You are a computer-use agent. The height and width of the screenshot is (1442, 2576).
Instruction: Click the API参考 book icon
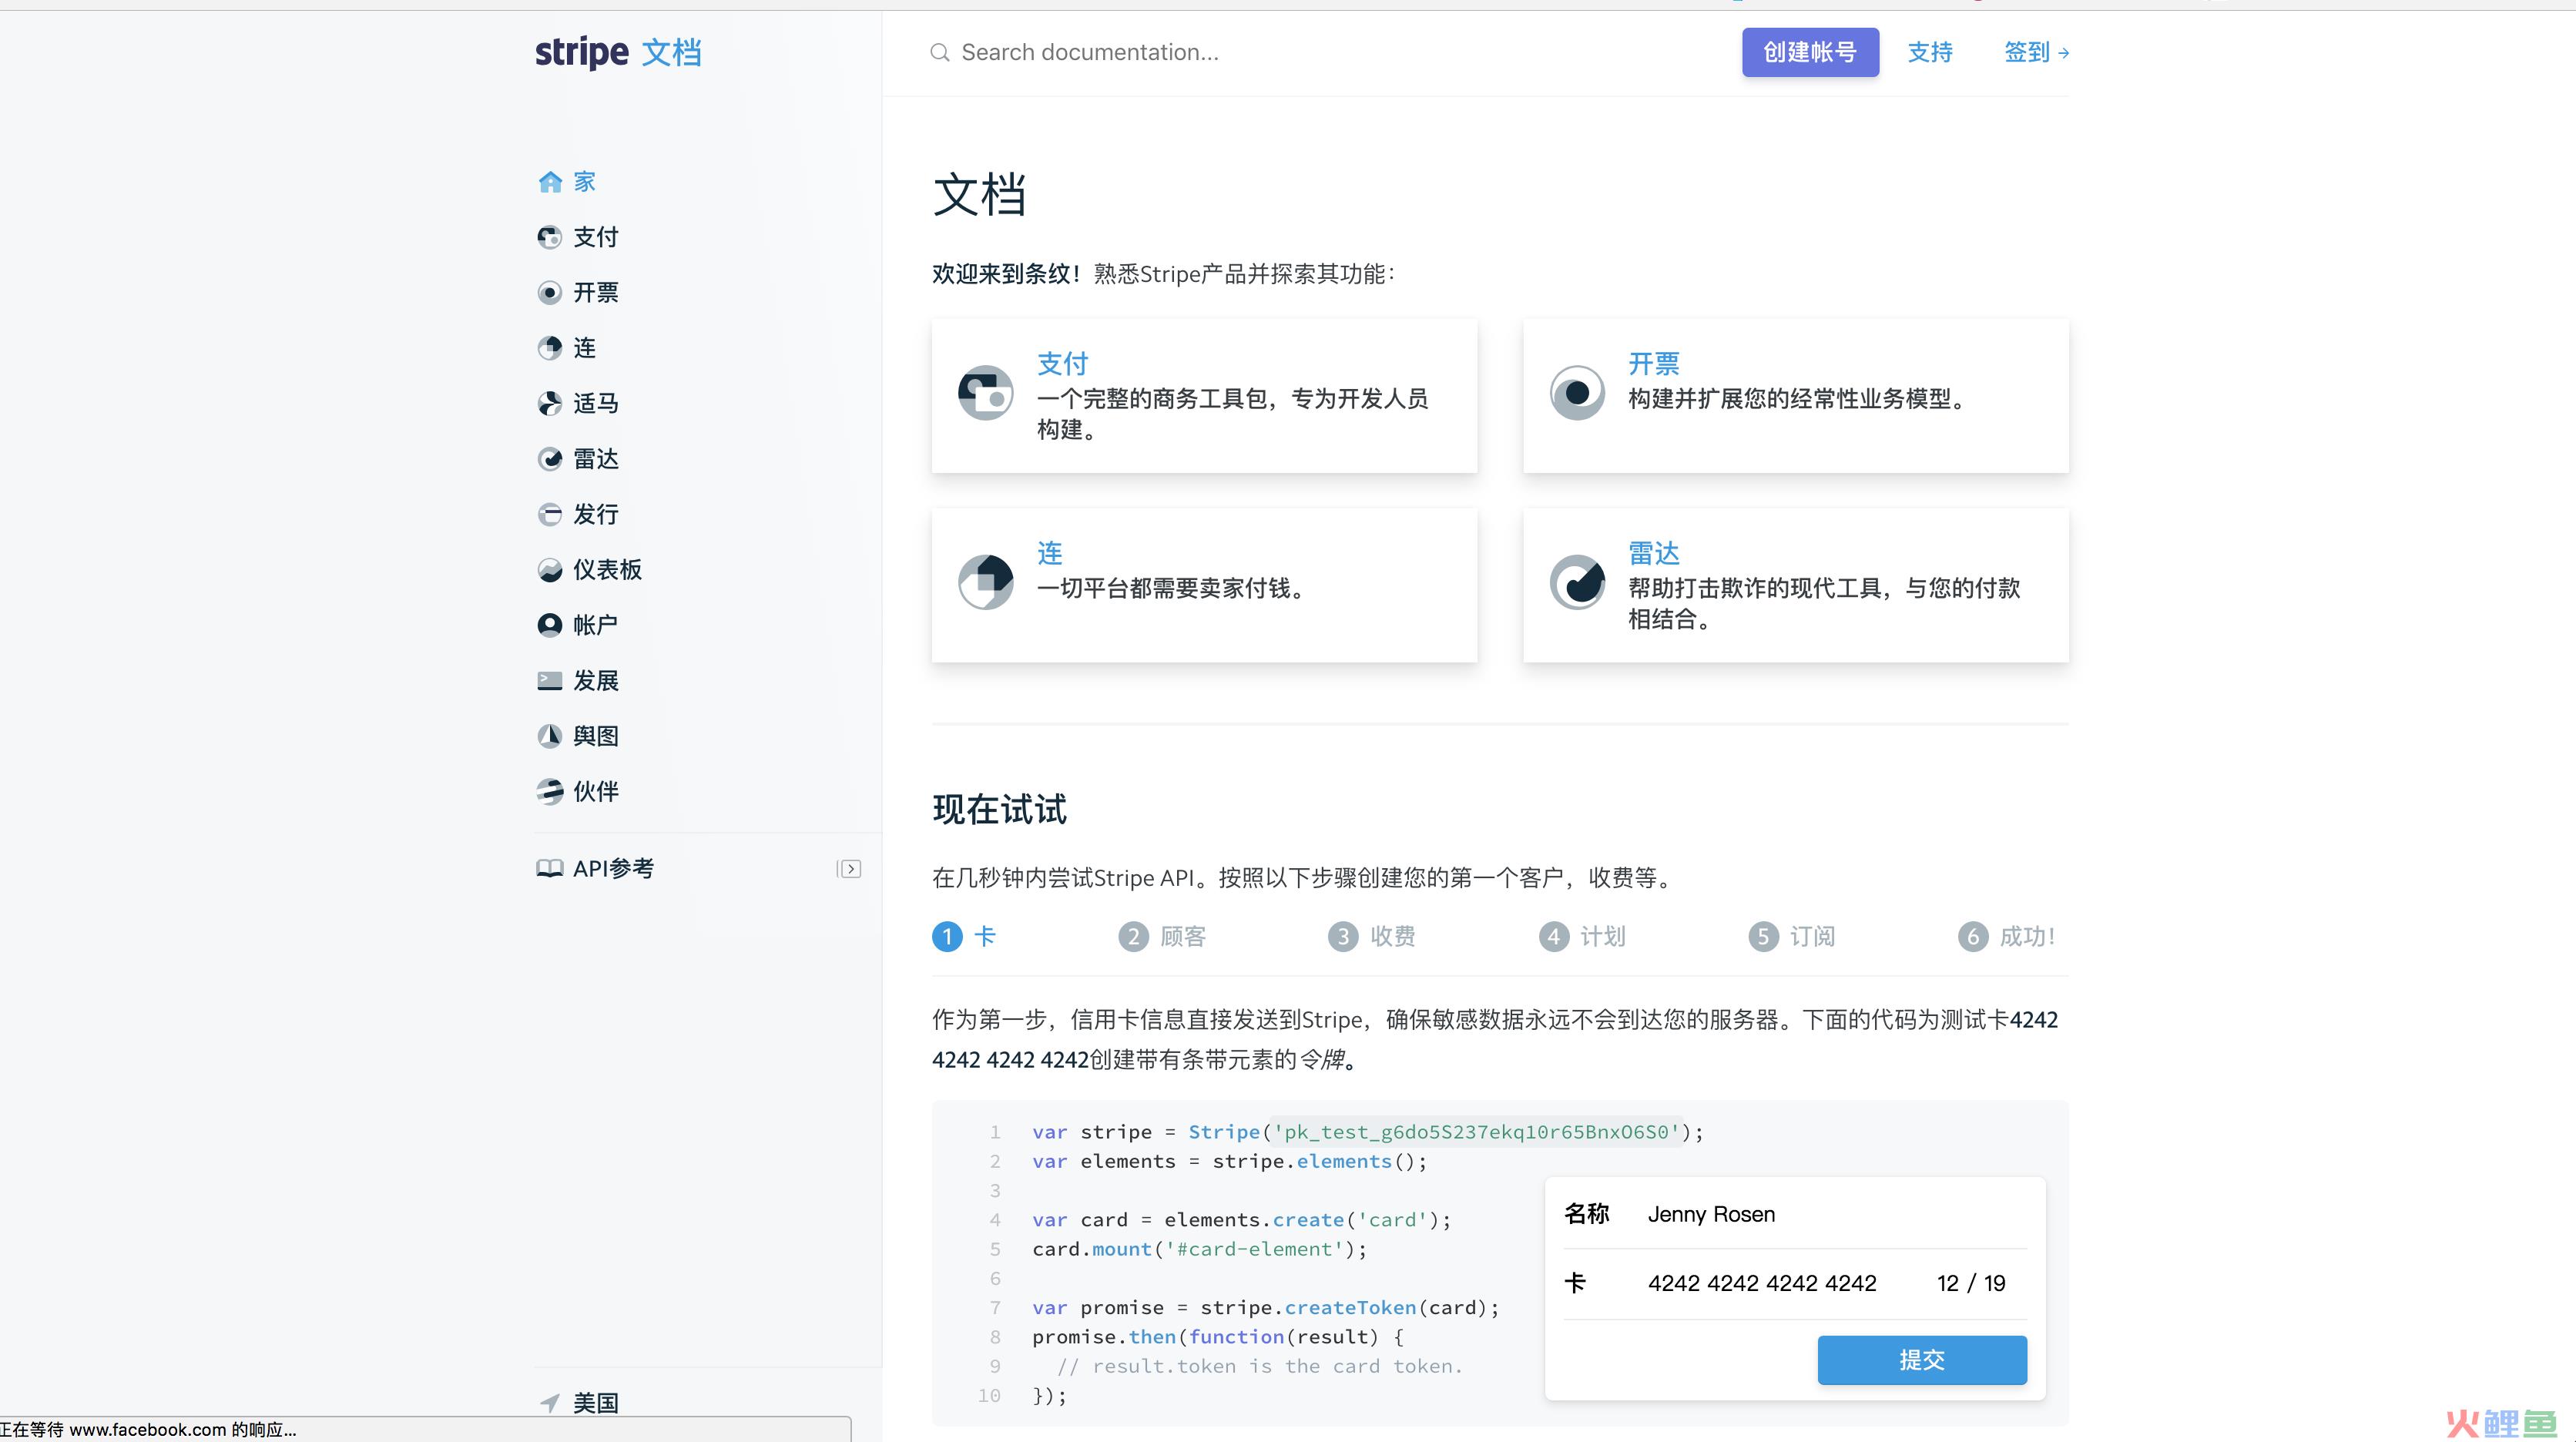[550, 868]
